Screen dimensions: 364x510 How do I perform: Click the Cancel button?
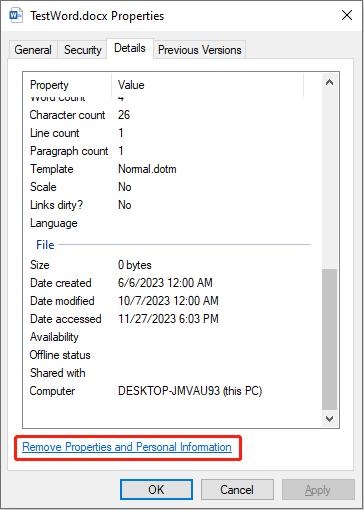237,490
